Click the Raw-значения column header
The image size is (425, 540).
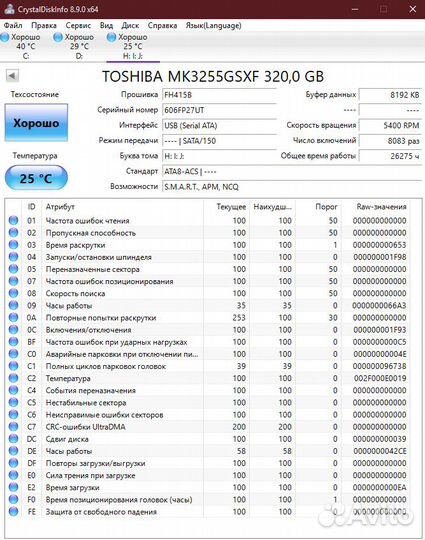pyautogui.click(x=376, y=207)
